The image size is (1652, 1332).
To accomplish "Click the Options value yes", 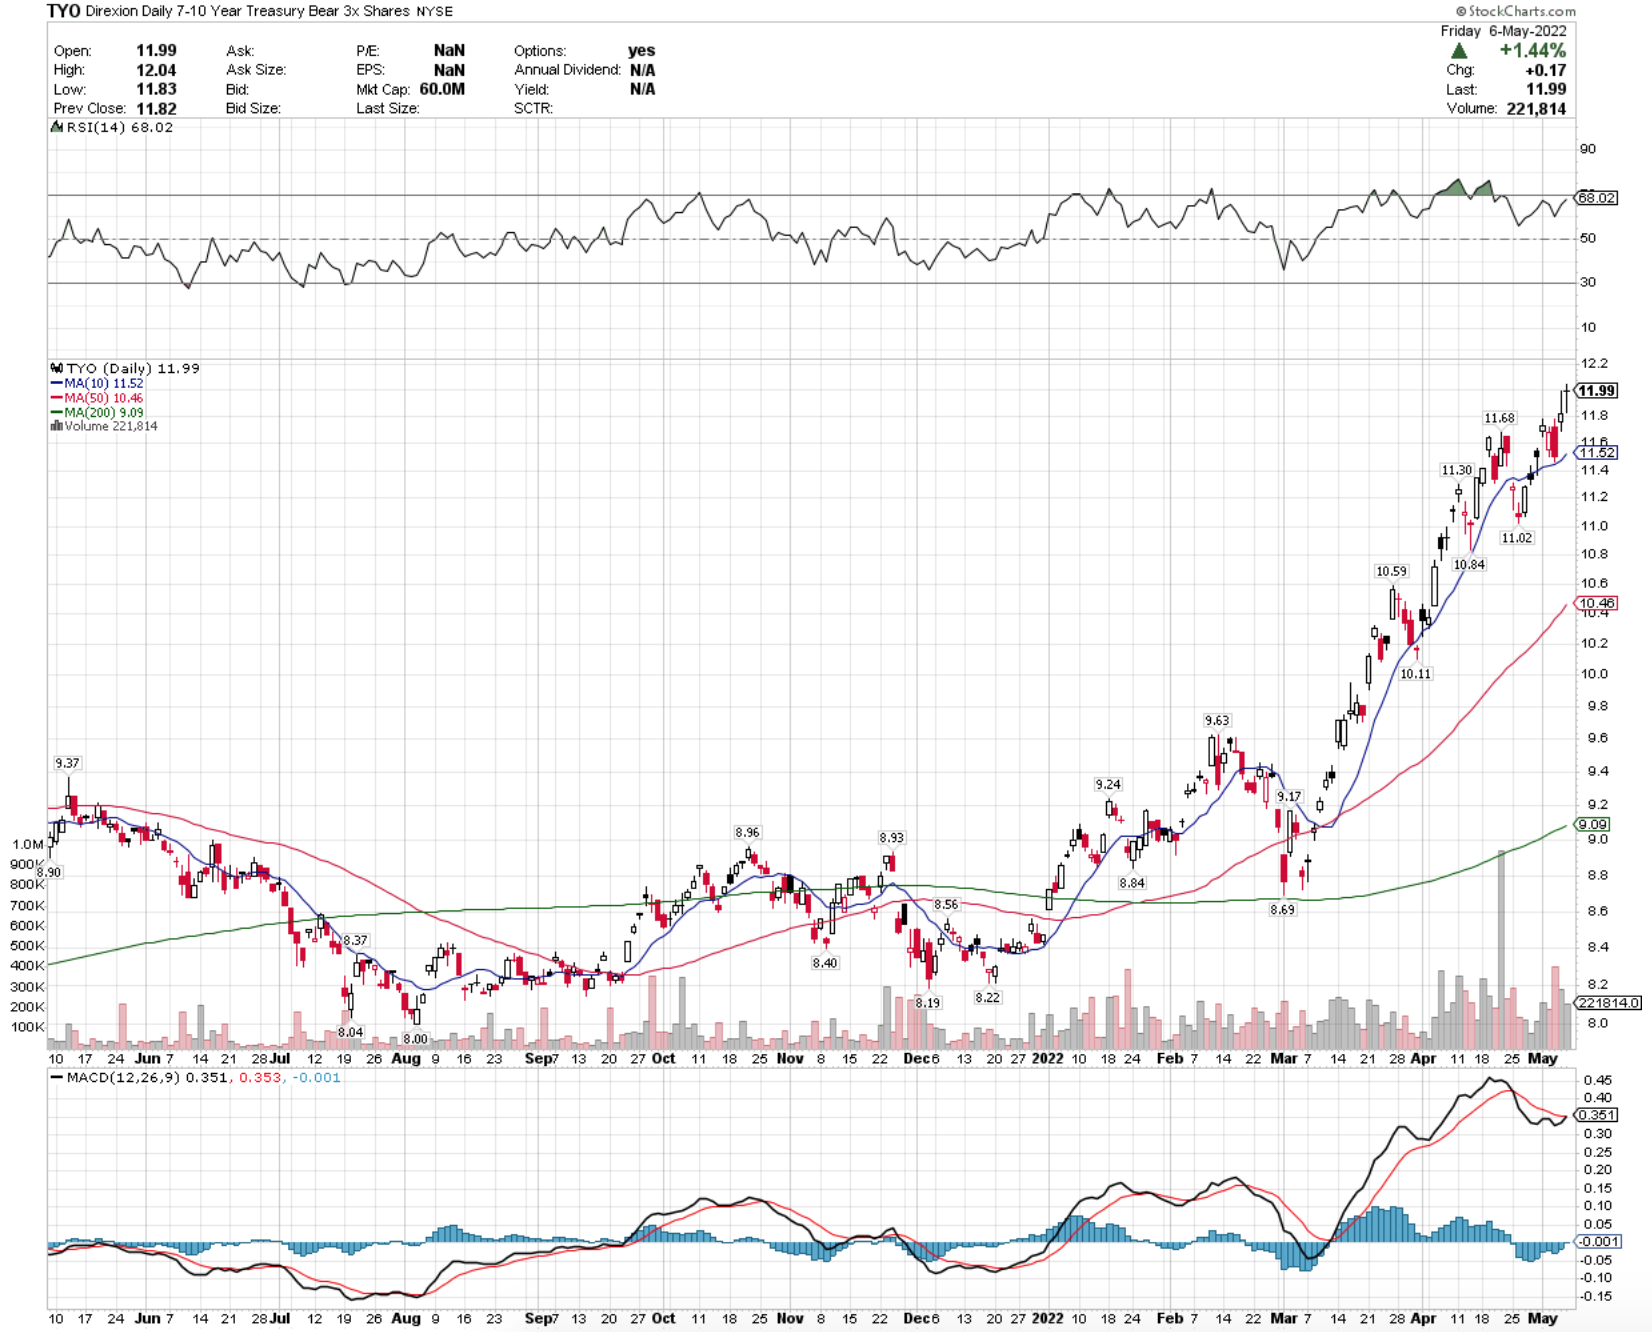I will coord(641,50).
